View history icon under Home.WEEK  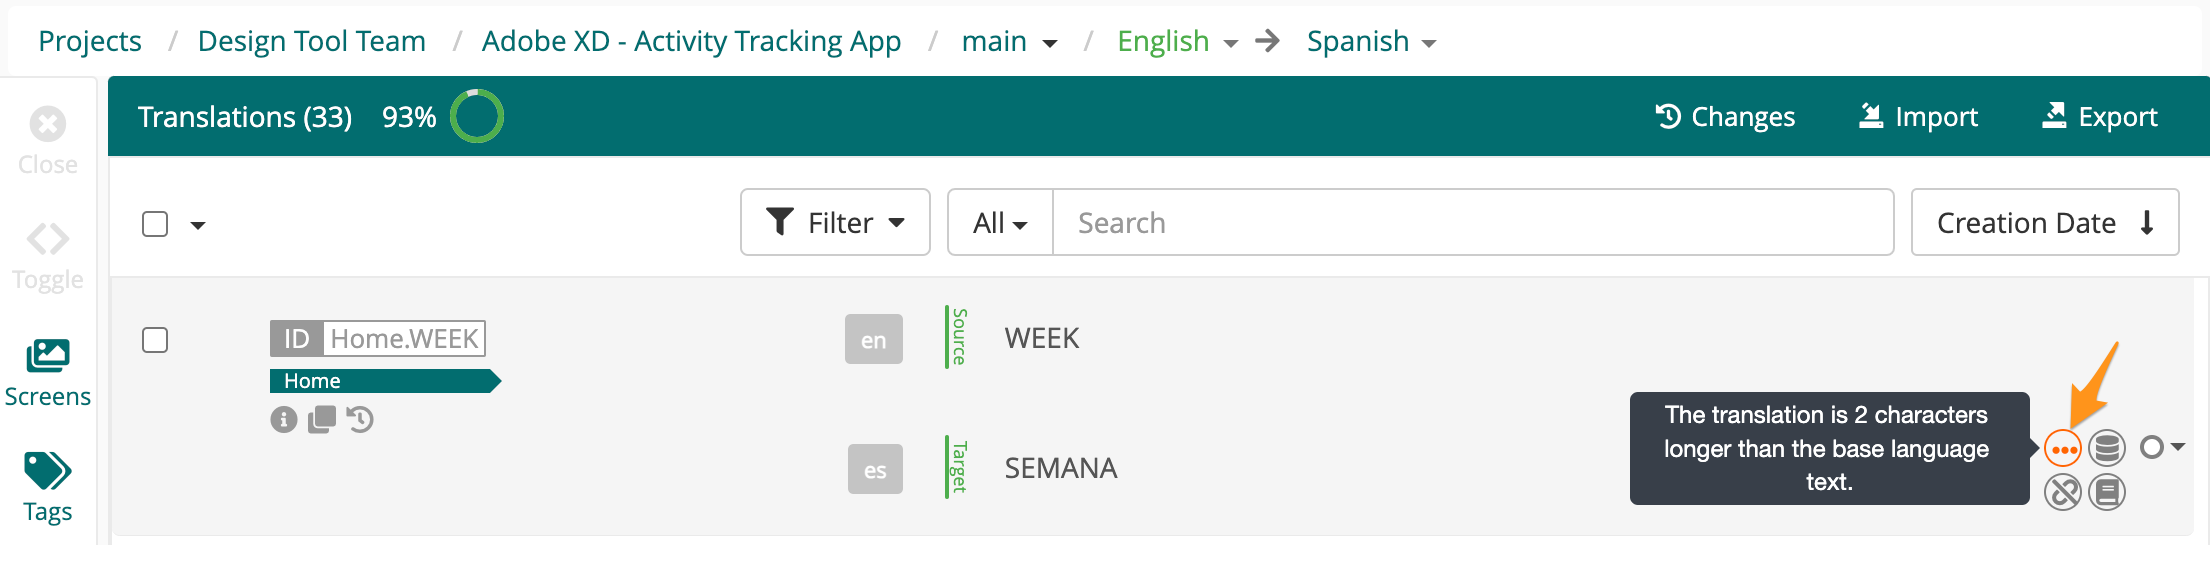(x=360, y=420)
